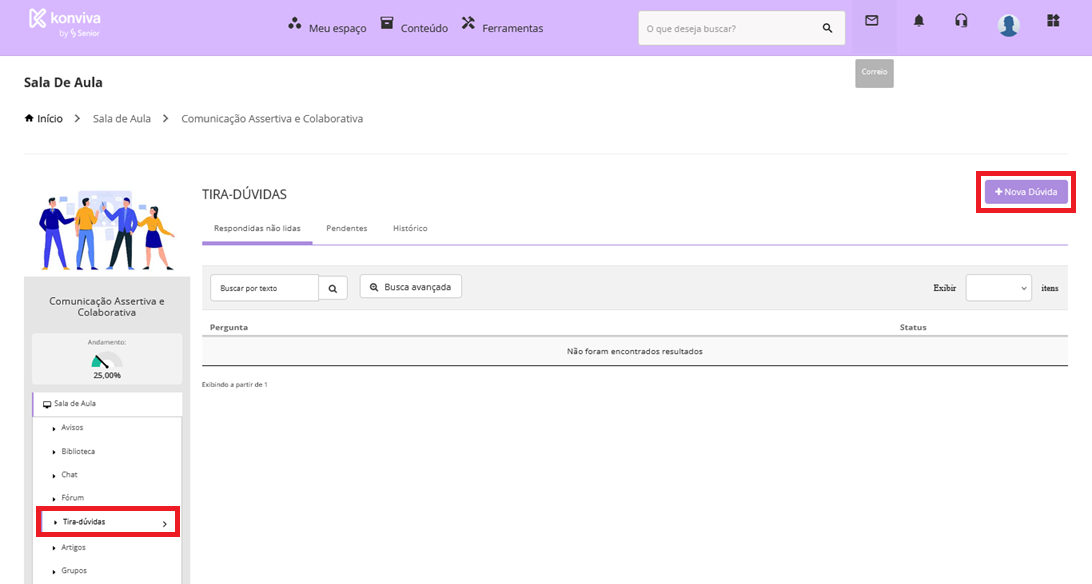This screenshot has height=584, width=1092.
Task: Open the headset support icon
Action: coord(961,21)
